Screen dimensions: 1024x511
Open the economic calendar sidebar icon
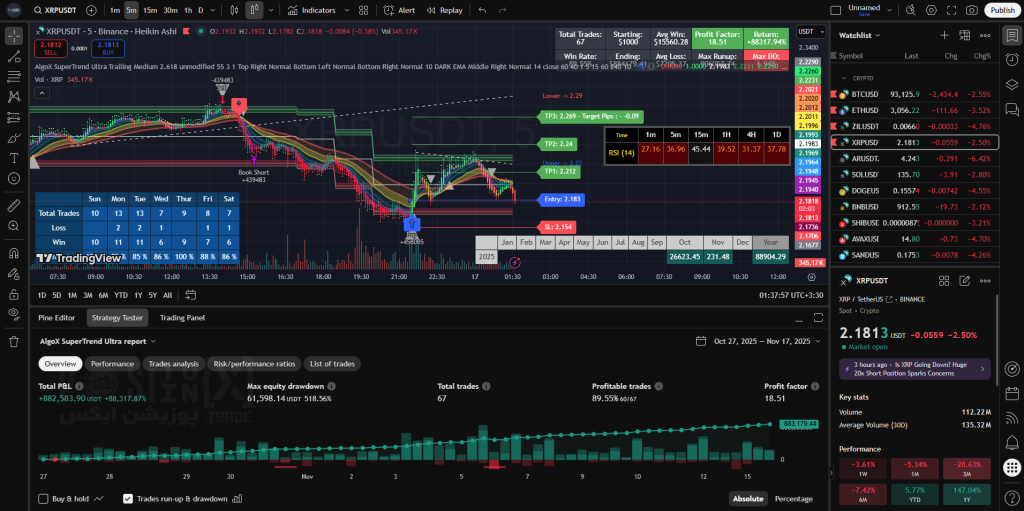click(1012, 394)
